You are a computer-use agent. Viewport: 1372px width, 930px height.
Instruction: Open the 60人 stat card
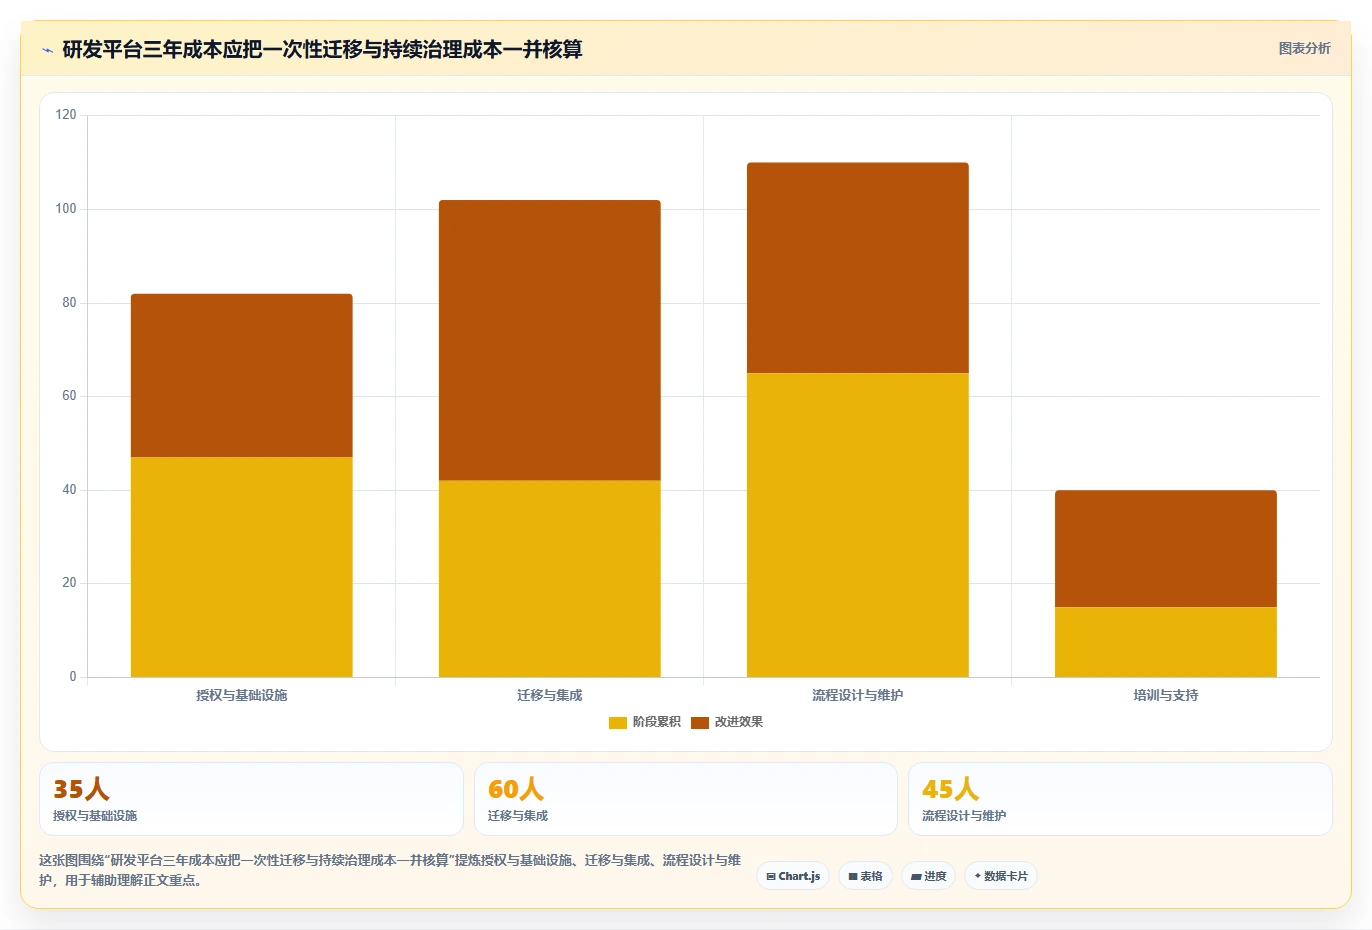685,799
